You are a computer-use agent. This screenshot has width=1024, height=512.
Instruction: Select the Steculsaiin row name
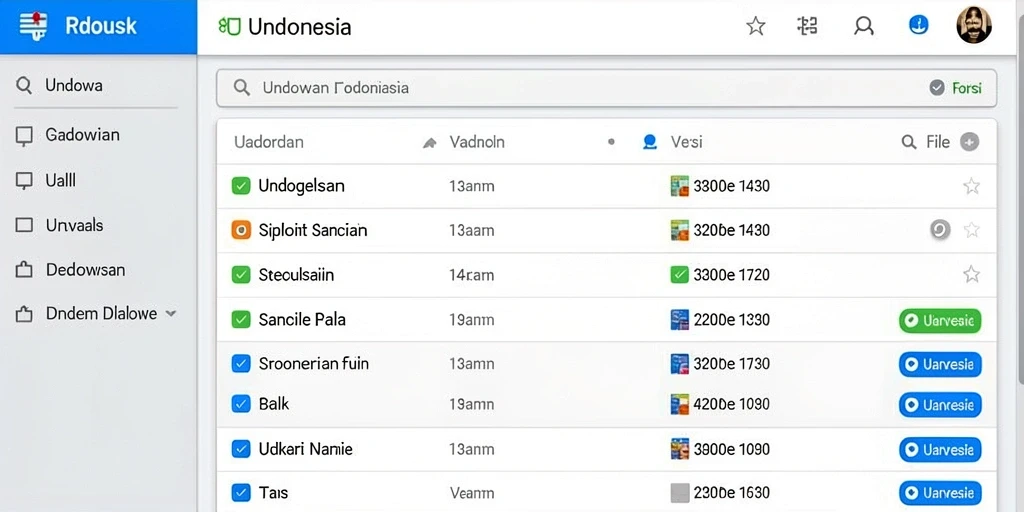pos(296,275)
